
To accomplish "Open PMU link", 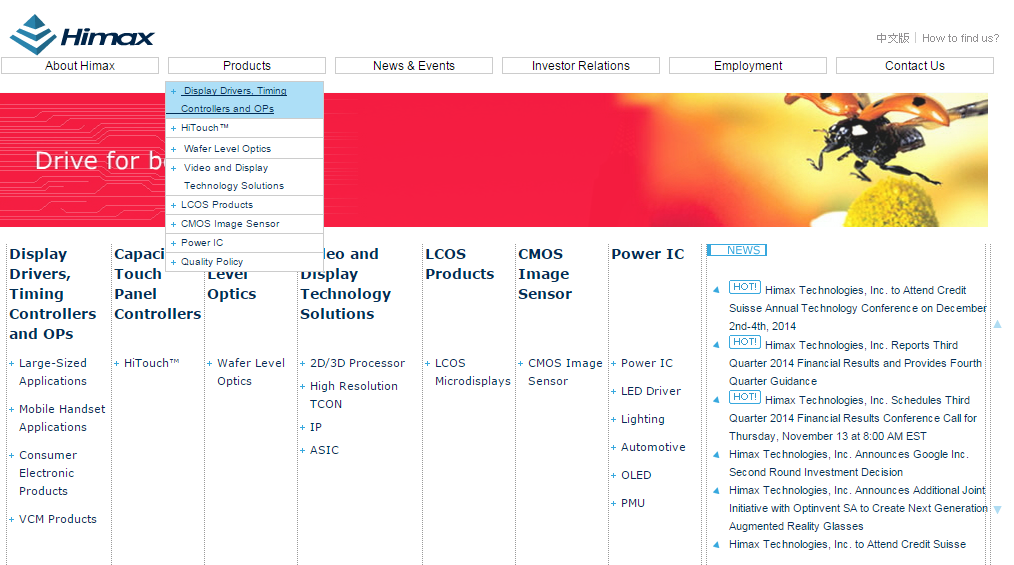I will (x=633, y=503).
